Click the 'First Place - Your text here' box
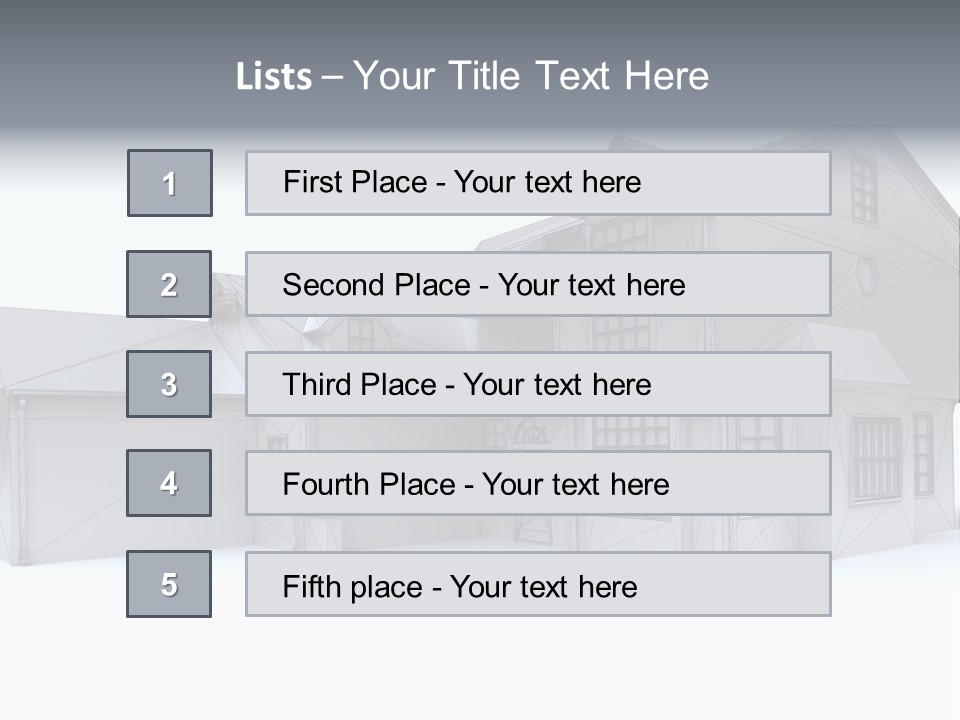Image resolution: width=960 pixels, height=720 pixels. coord(538,183)
